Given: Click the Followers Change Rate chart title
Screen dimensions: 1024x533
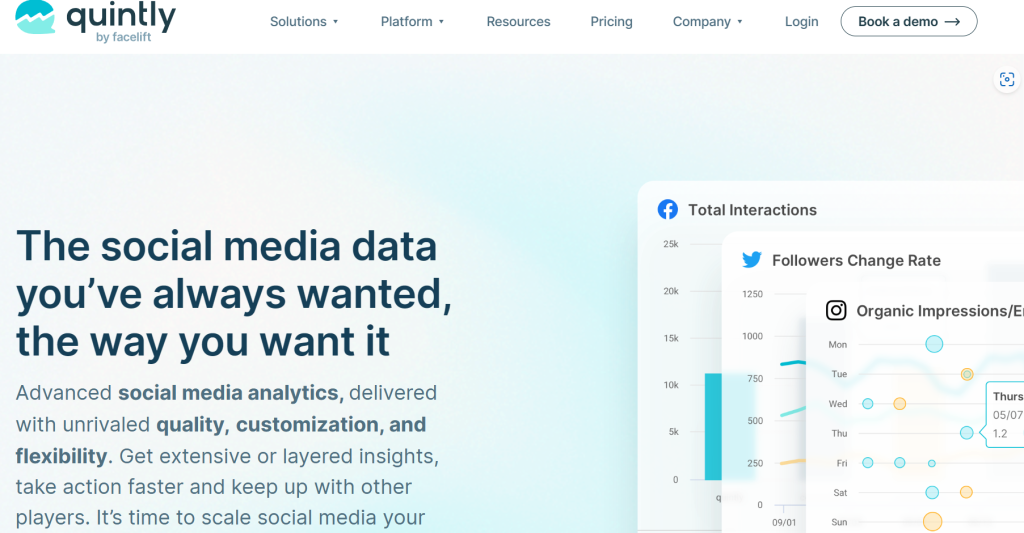Looking at the screenshot, I should pyautogui.click(x=856, y=260).
